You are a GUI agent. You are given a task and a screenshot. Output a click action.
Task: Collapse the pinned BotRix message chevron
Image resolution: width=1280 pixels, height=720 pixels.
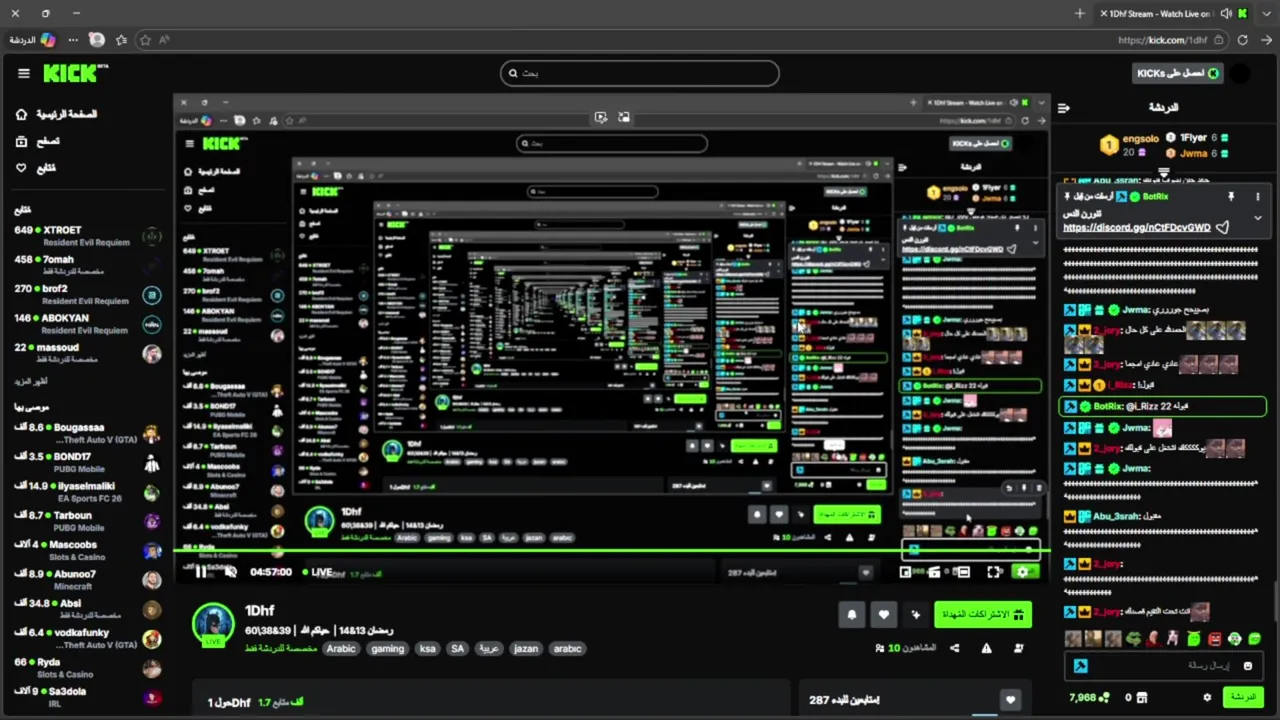tap(1257, 217)
